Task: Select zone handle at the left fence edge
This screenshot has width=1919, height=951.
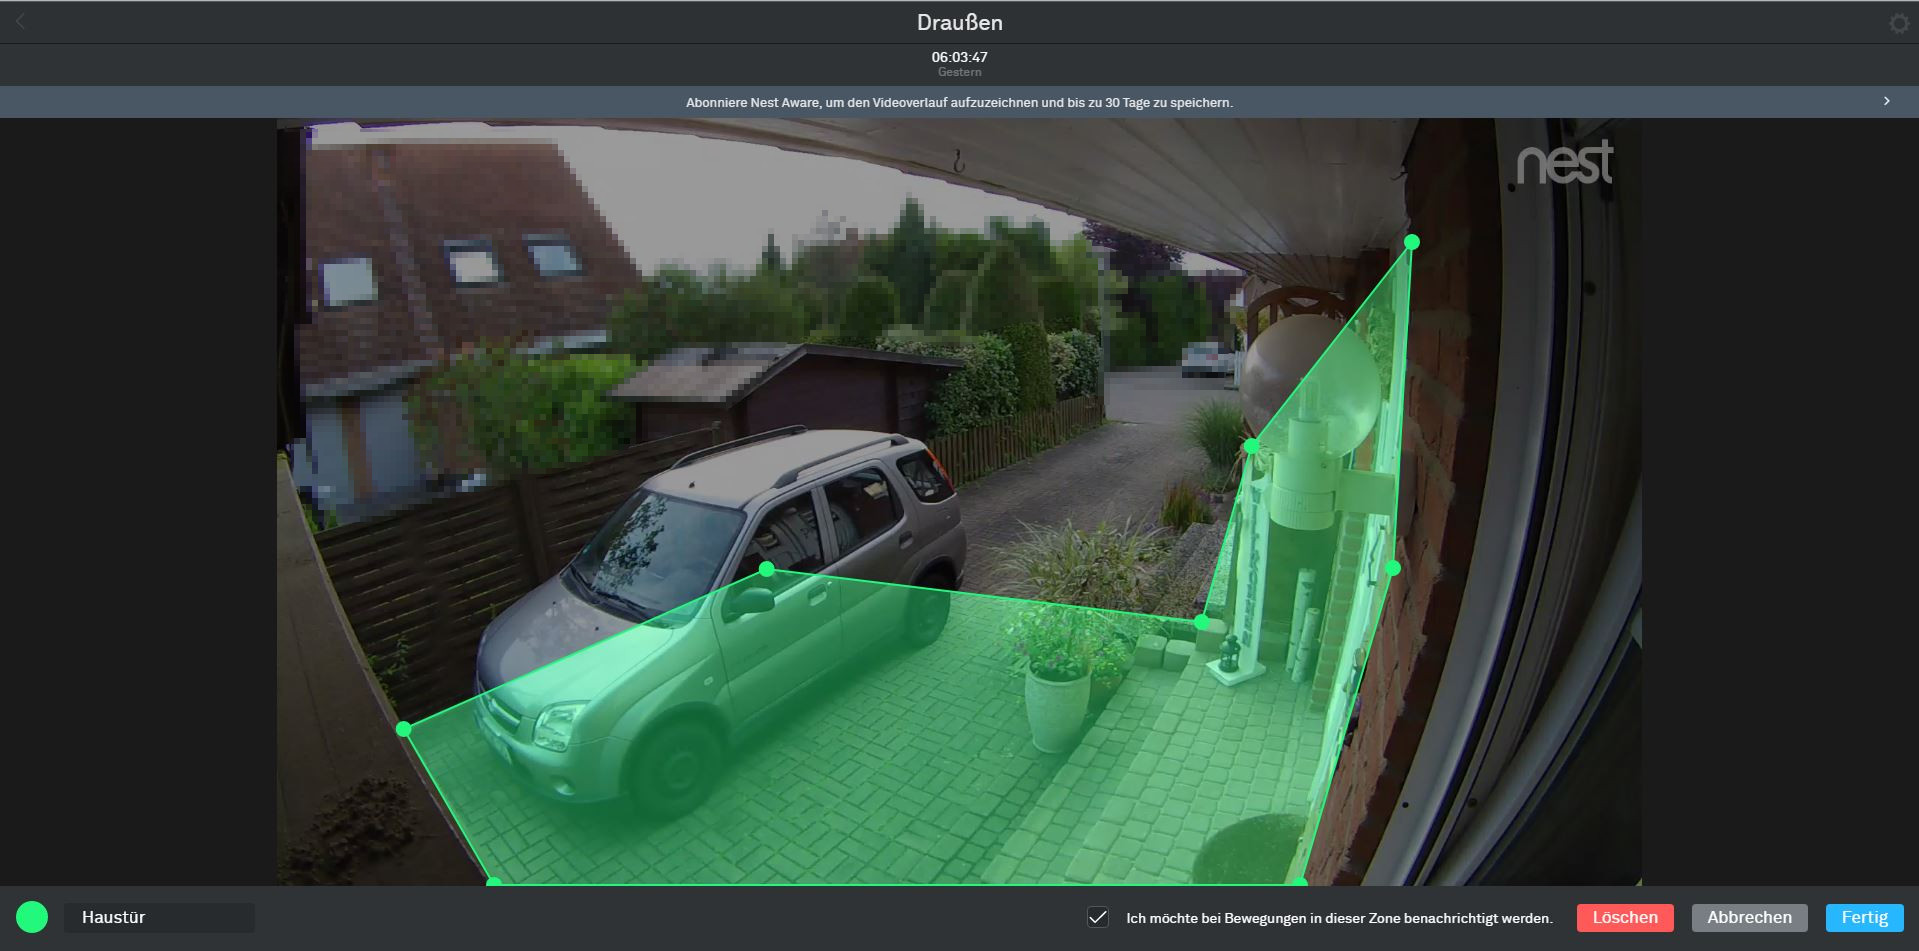Action: pyautogui.click(x=404, y=729)
